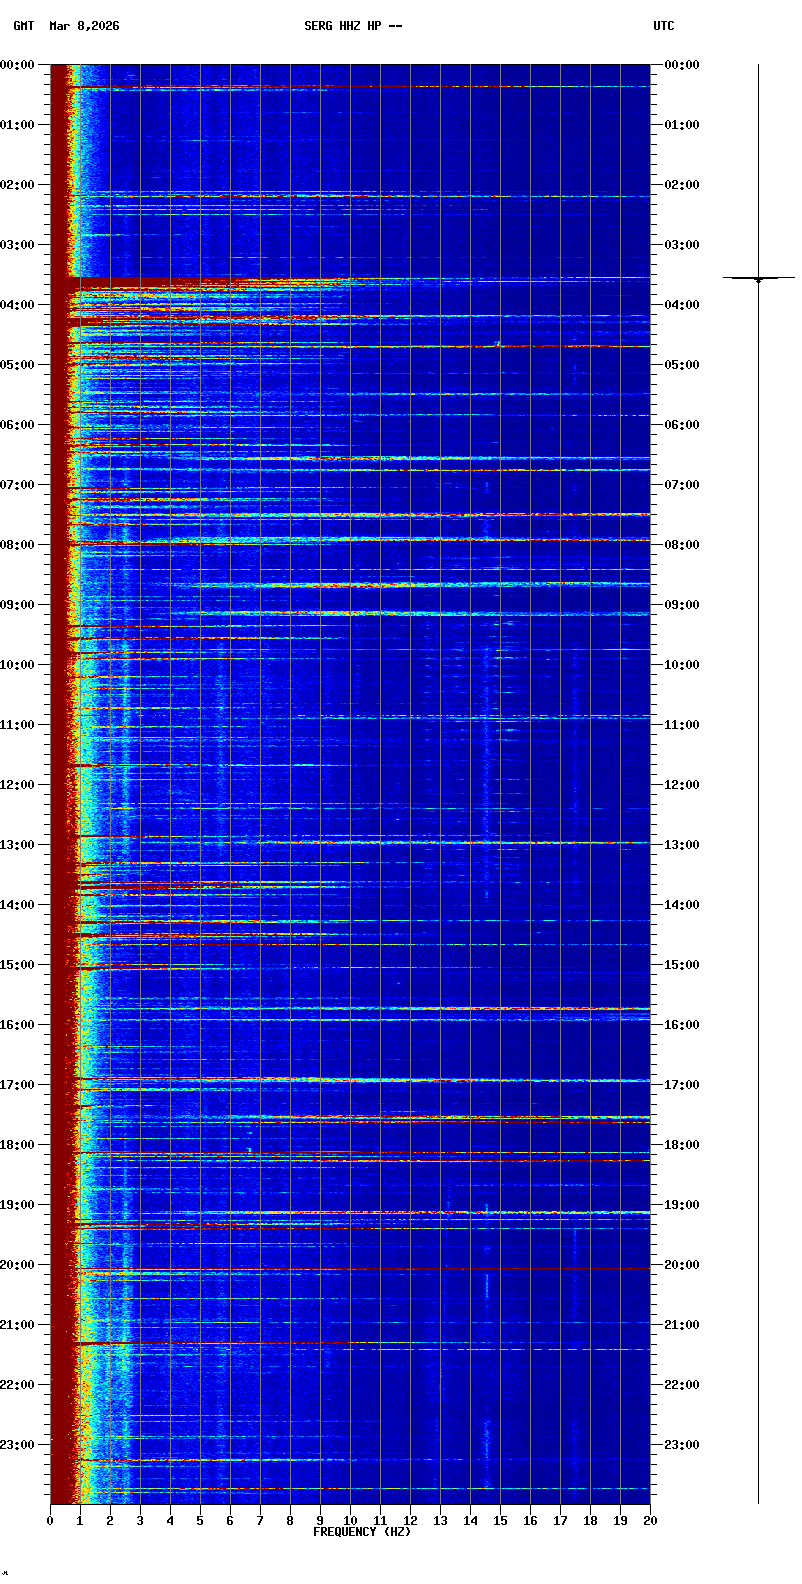The height and width of the screenshot is (1584, 802).
Task: Click the 23:00 label on right axis
Action: coord(682,1445)
